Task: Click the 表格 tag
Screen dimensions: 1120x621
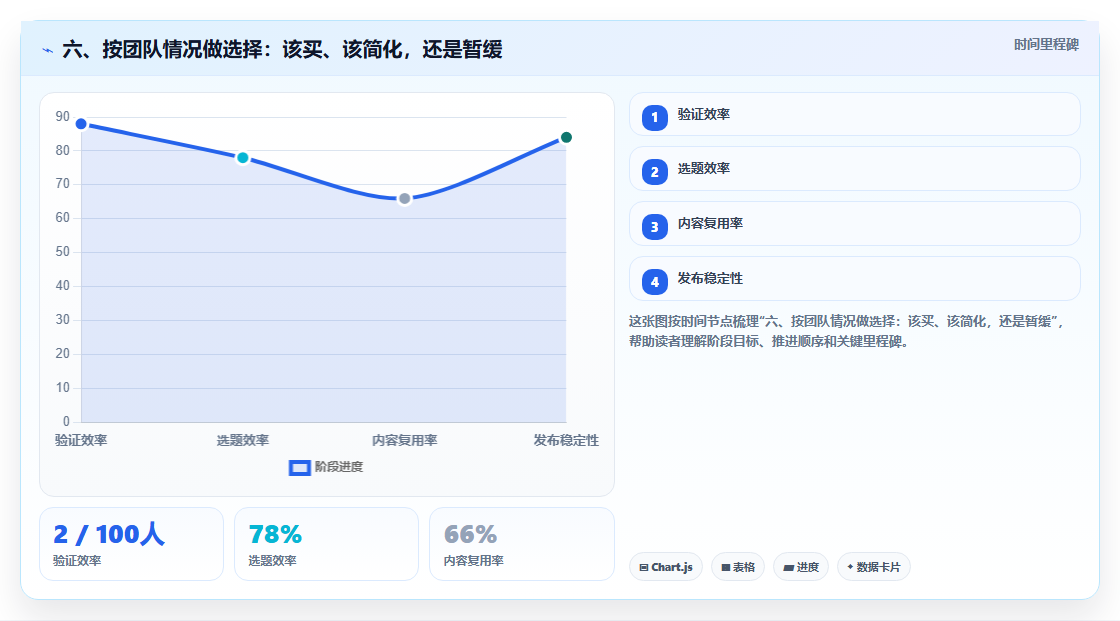Action: [738, 567]
